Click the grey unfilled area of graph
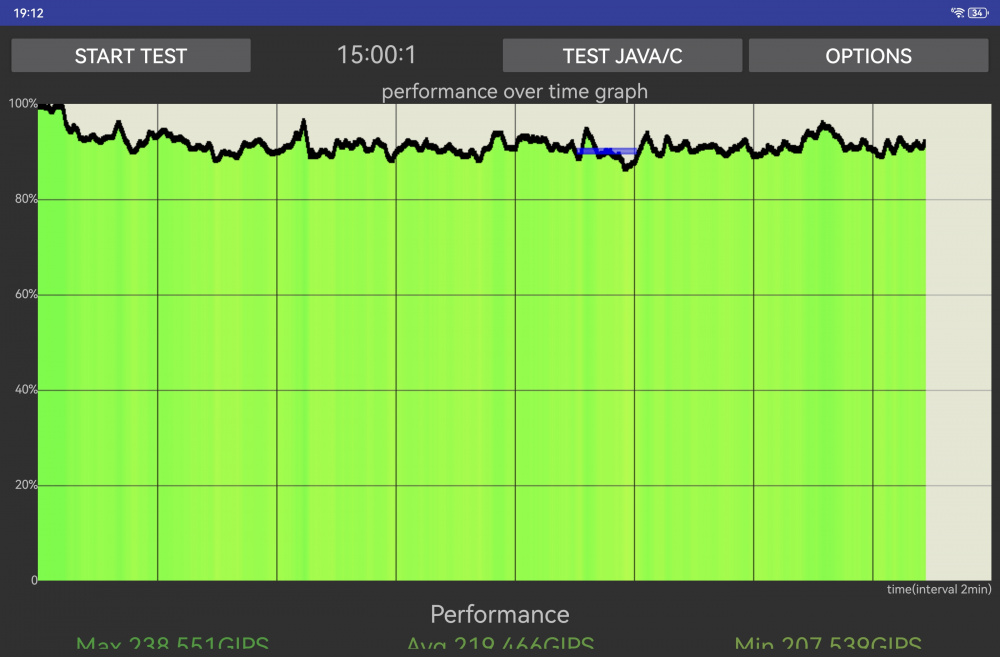Image resolution: width=1000 pixels, height=657 pixels. [x=959, y=357]
